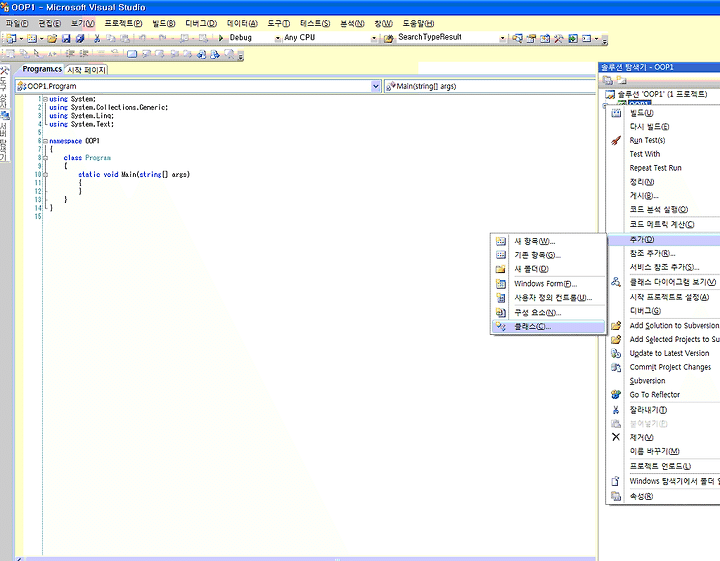Collapse the static void Main method block
Screen dimensions: 720x561
(45, 174)
